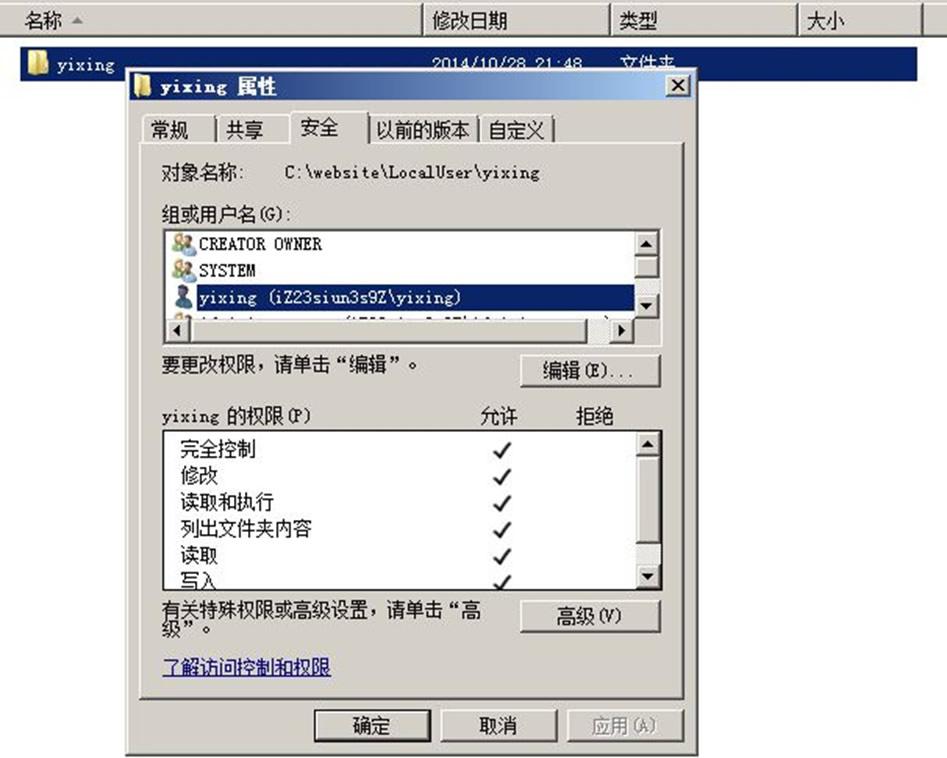Click the folder icon in dialog title bar
The image size is (947, 758).
coord(143,86)
